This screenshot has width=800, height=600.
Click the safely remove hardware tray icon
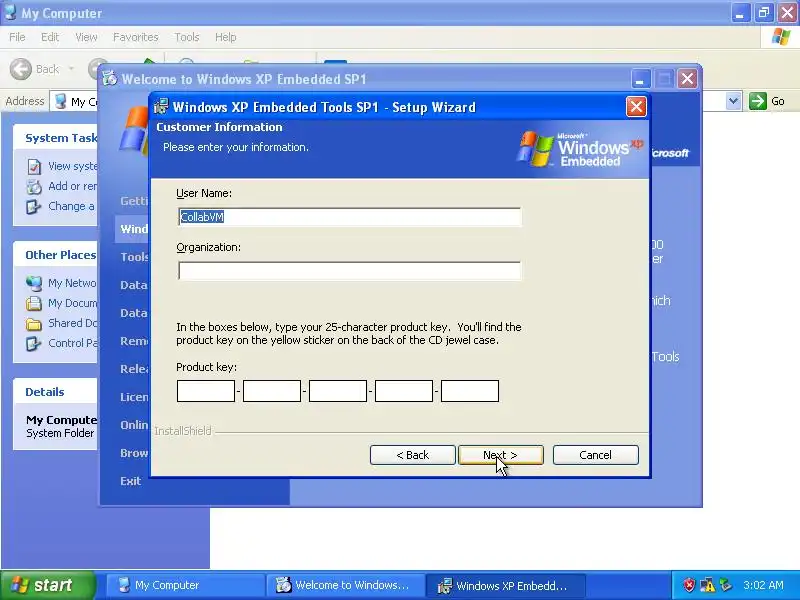click(x=726, y=585)
